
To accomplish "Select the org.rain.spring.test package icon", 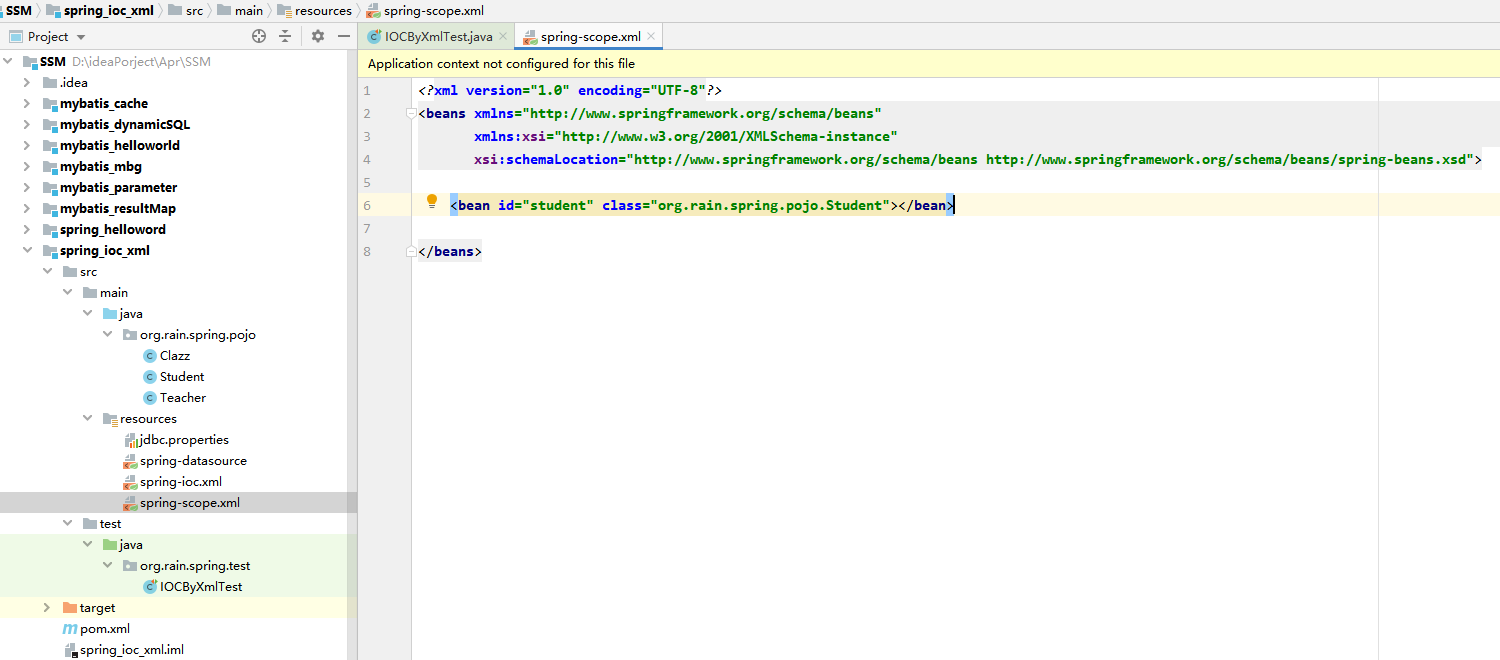I will 130,566.
